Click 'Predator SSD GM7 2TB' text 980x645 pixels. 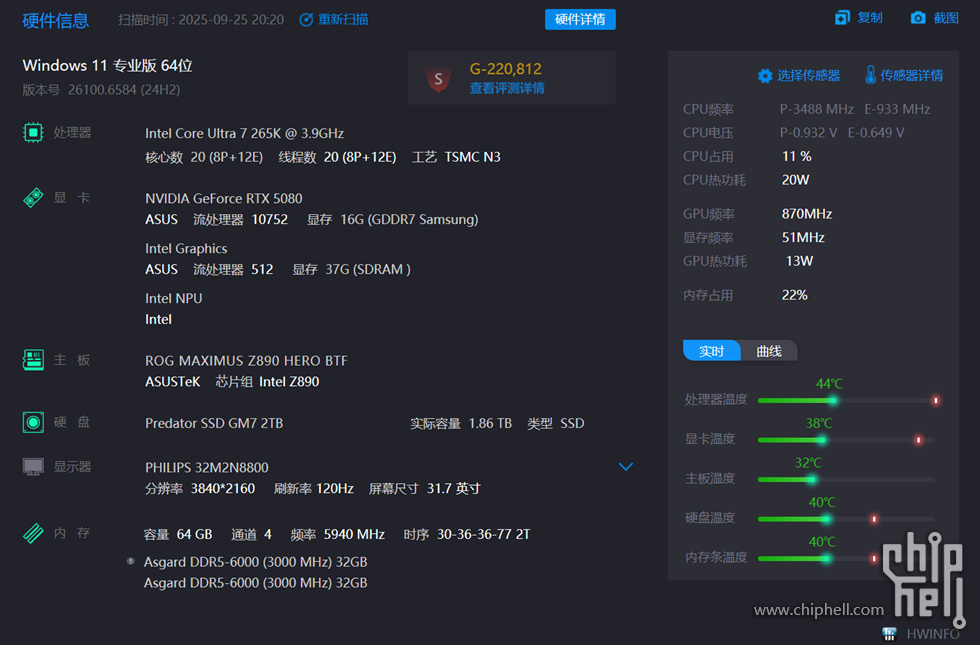tap(214, 423)
